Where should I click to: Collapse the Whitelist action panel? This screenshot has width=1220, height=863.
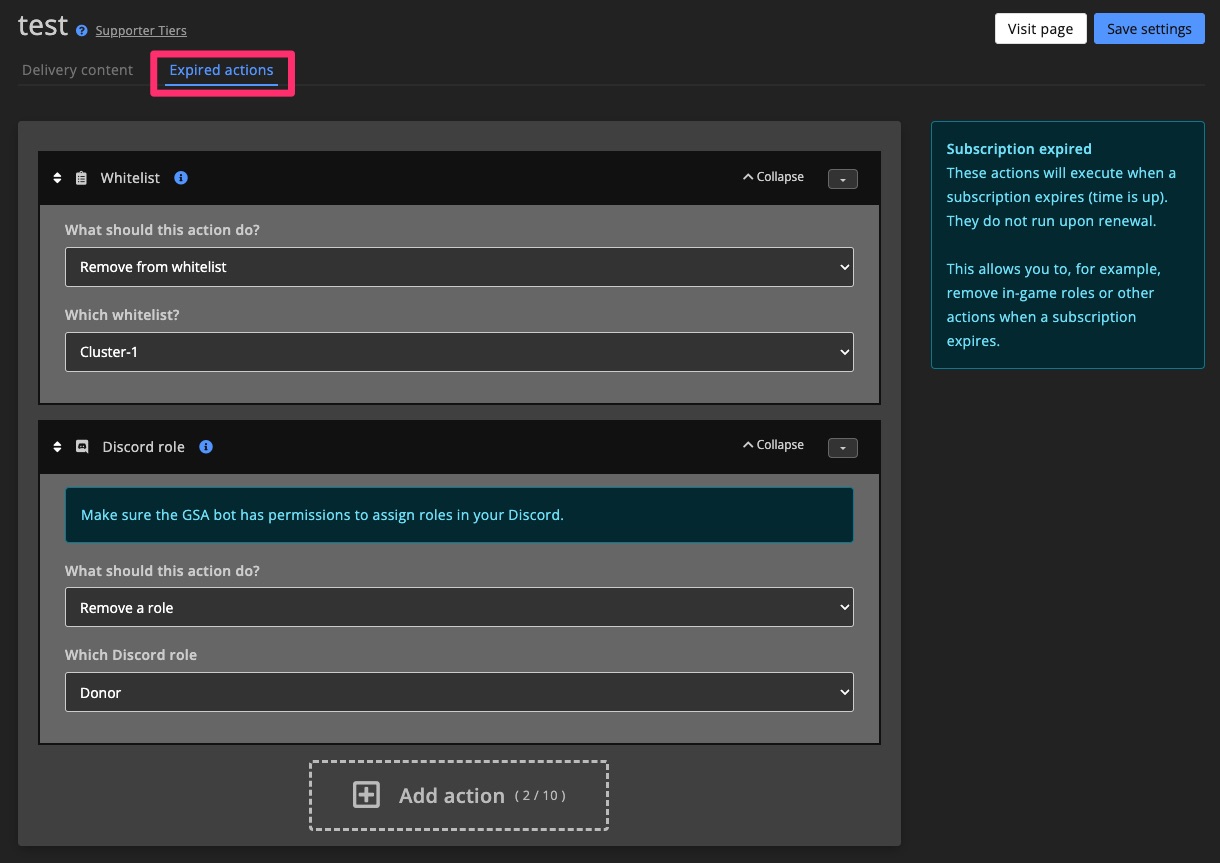pos(773,177)
